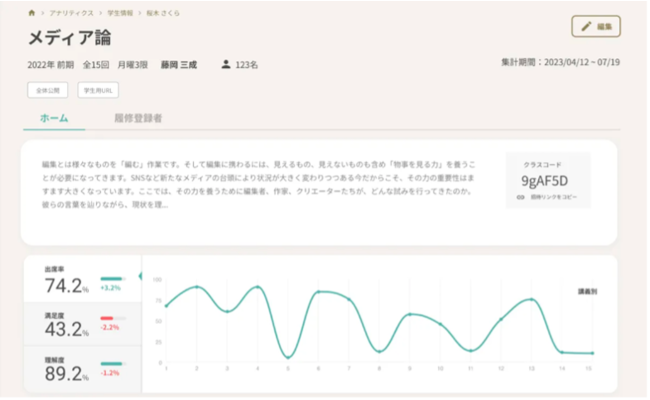The height and width of the screenshot is (400, 650).
Task: Click the lowest chart point at lecture 5
Action: (x=288, y=357)
